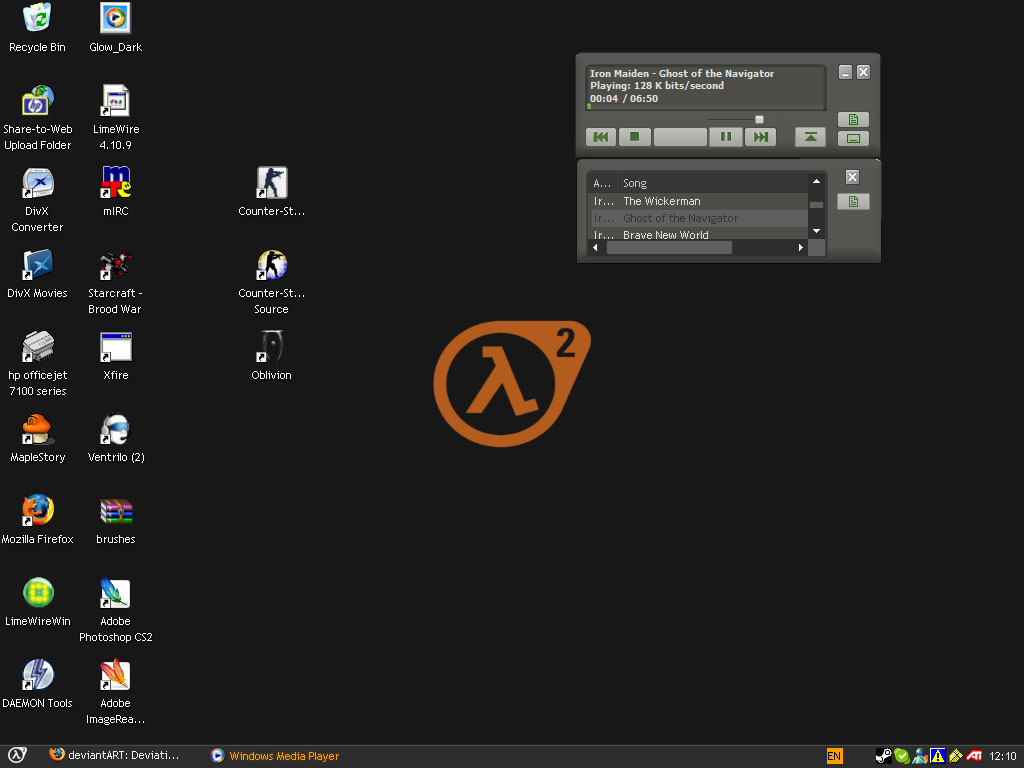Toggle compact mode using the green rectangle icon
Image resolution: width=1024 pixels, height=768 pixels.
pyautogui.click(x=853, y=138)
